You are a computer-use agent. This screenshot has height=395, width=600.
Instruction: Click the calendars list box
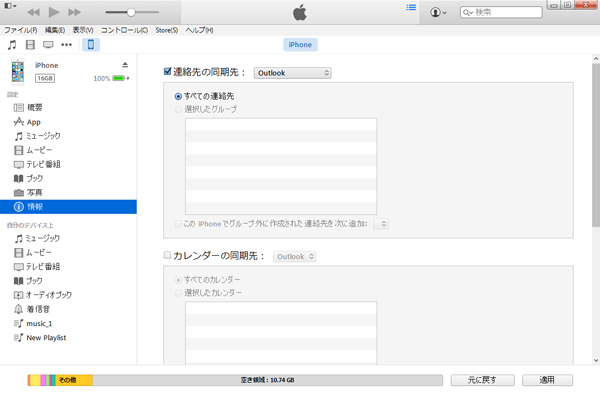tap(281, 333)
